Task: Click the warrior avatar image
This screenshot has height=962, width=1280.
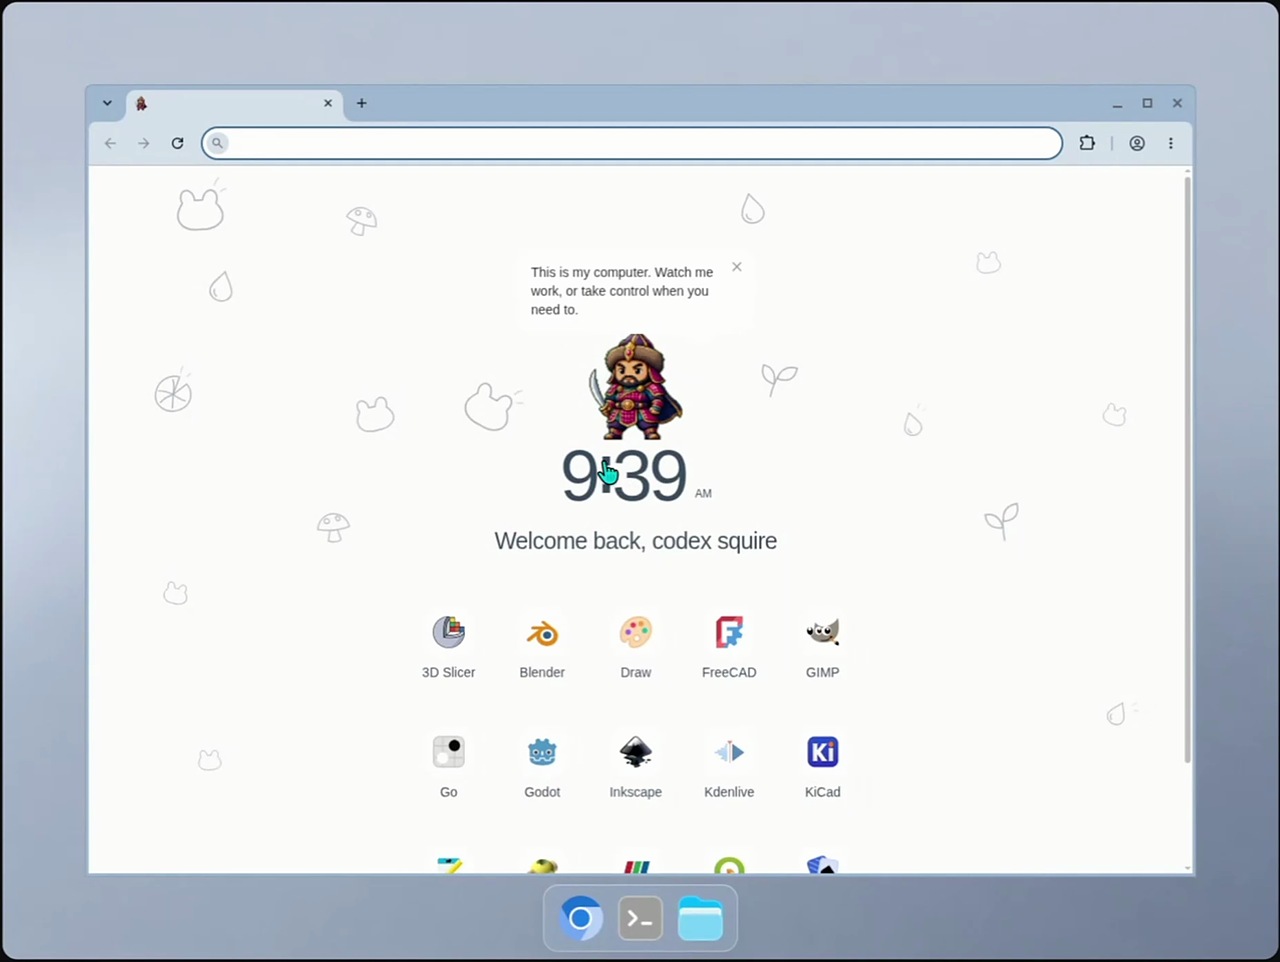Action: 636,387
